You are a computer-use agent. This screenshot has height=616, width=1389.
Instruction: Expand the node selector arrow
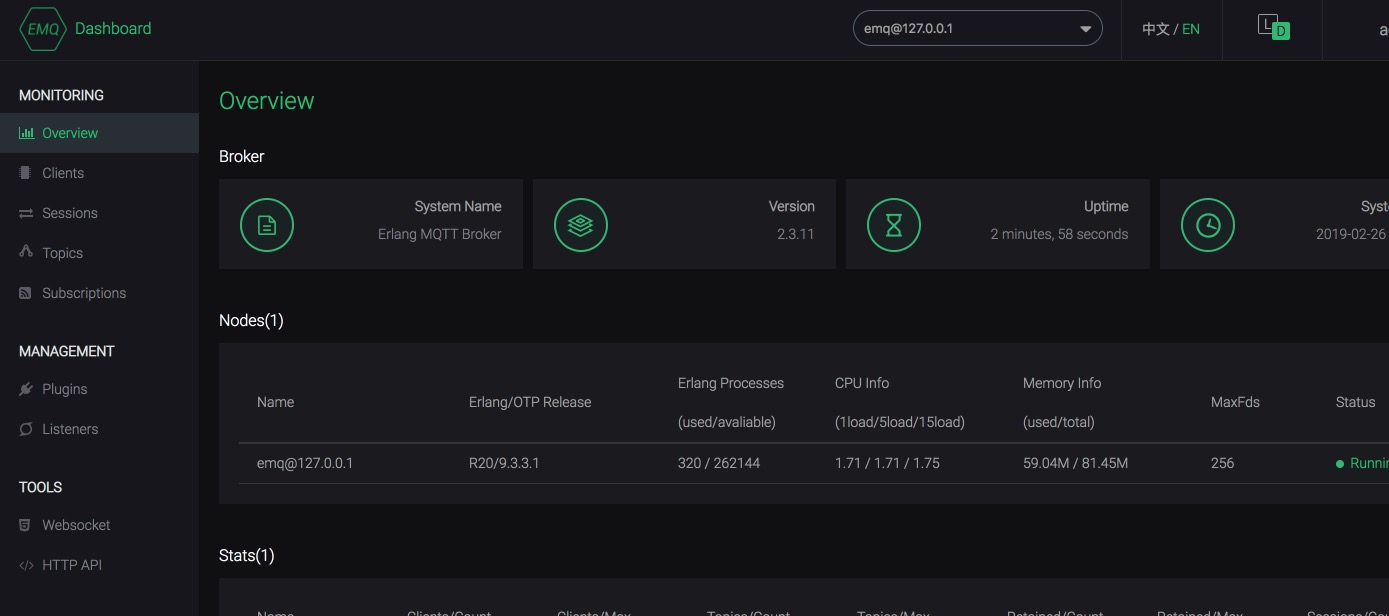[1085, 28]
